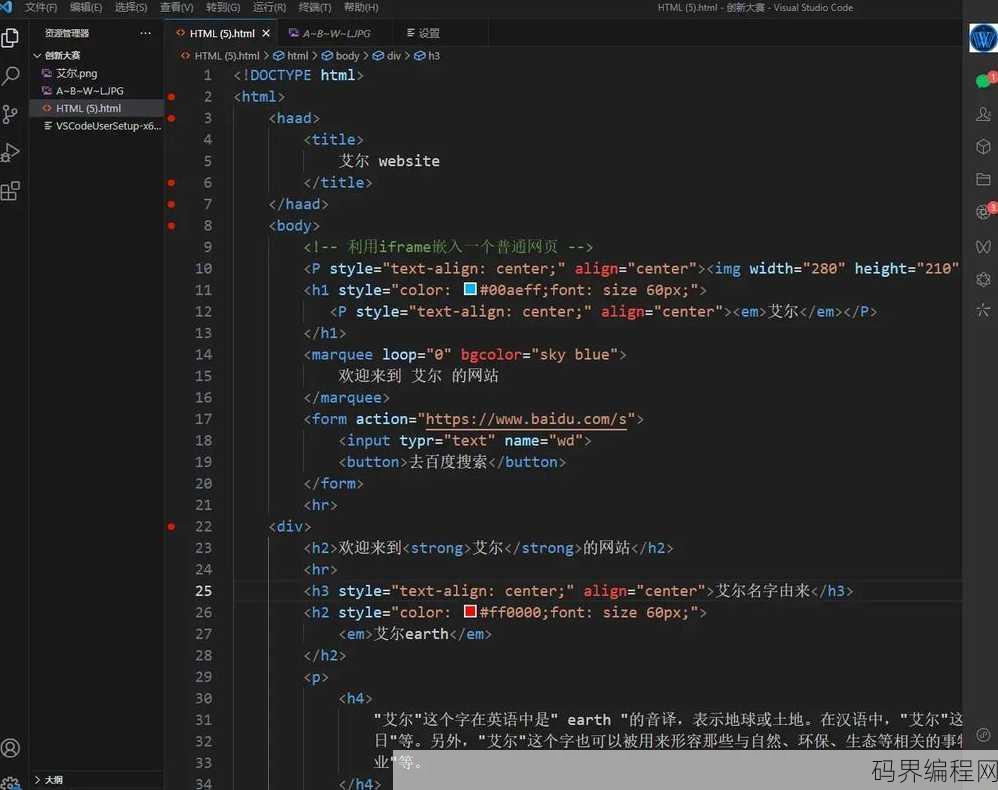Open Explorer more actions ellipsis
Screen dimensions: 998x790
click(x=145, y=33)
